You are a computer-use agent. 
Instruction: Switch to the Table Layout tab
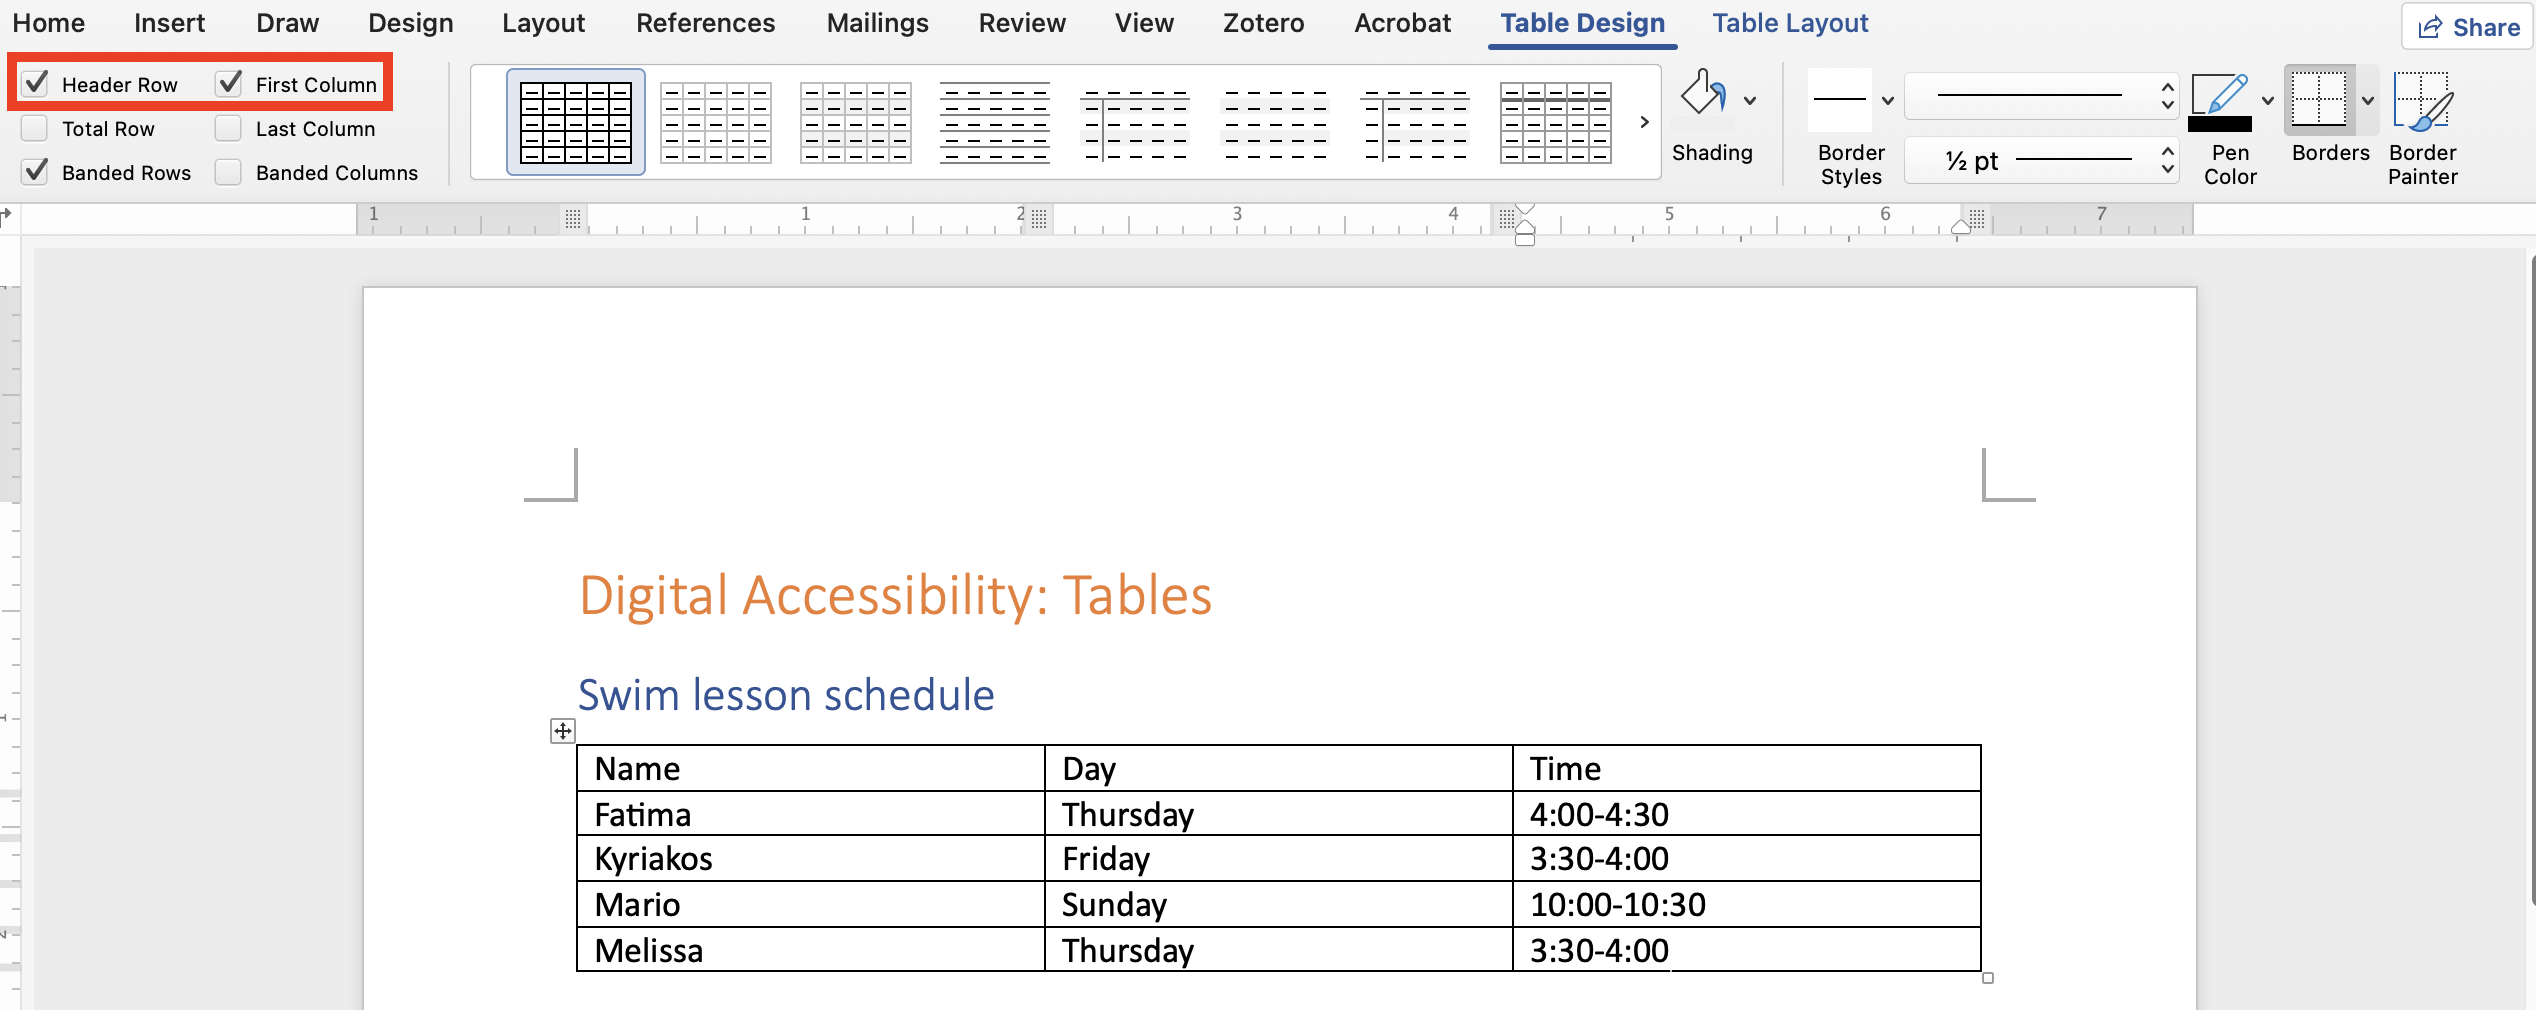[x=1789, y=22]
